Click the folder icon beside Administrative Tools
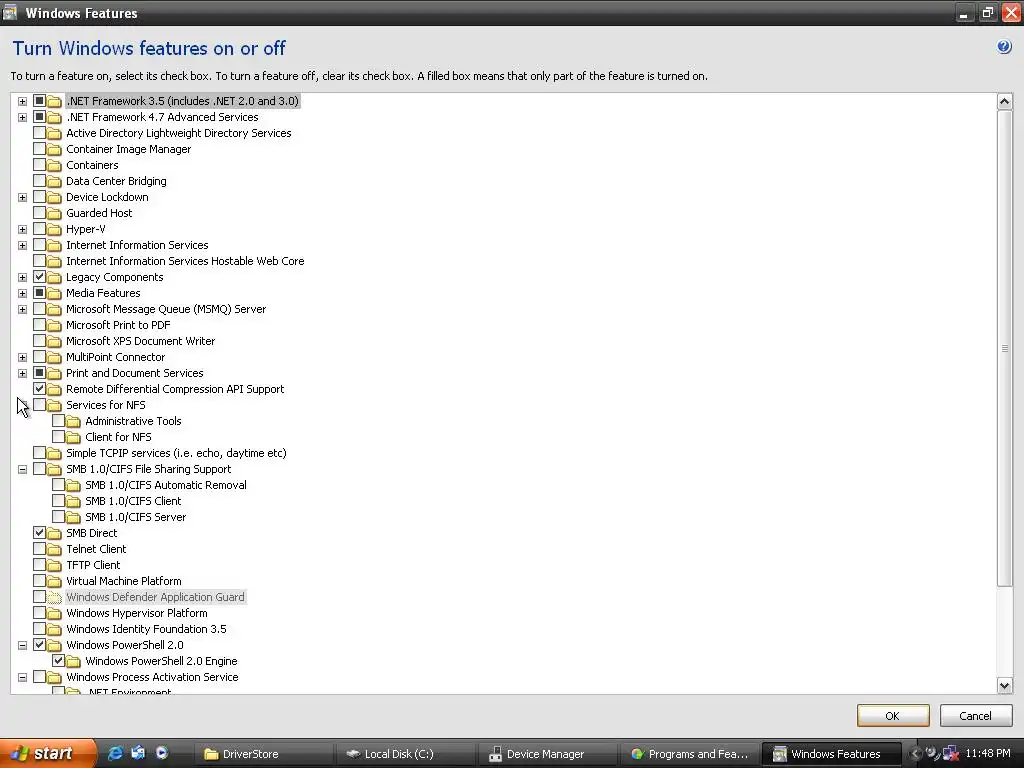1024x768 pixels. pos(73,421)
